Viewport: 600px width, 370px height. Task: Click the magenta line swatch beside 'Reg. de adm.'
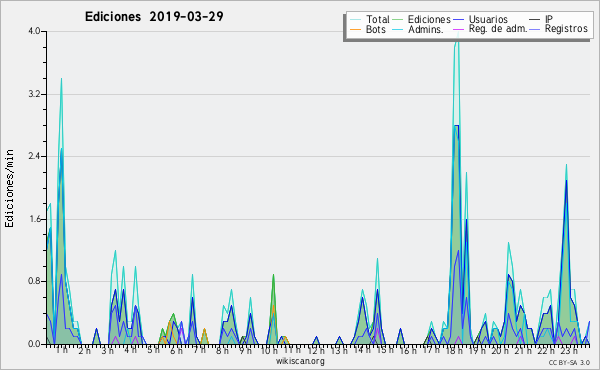(x=458, y=29)
